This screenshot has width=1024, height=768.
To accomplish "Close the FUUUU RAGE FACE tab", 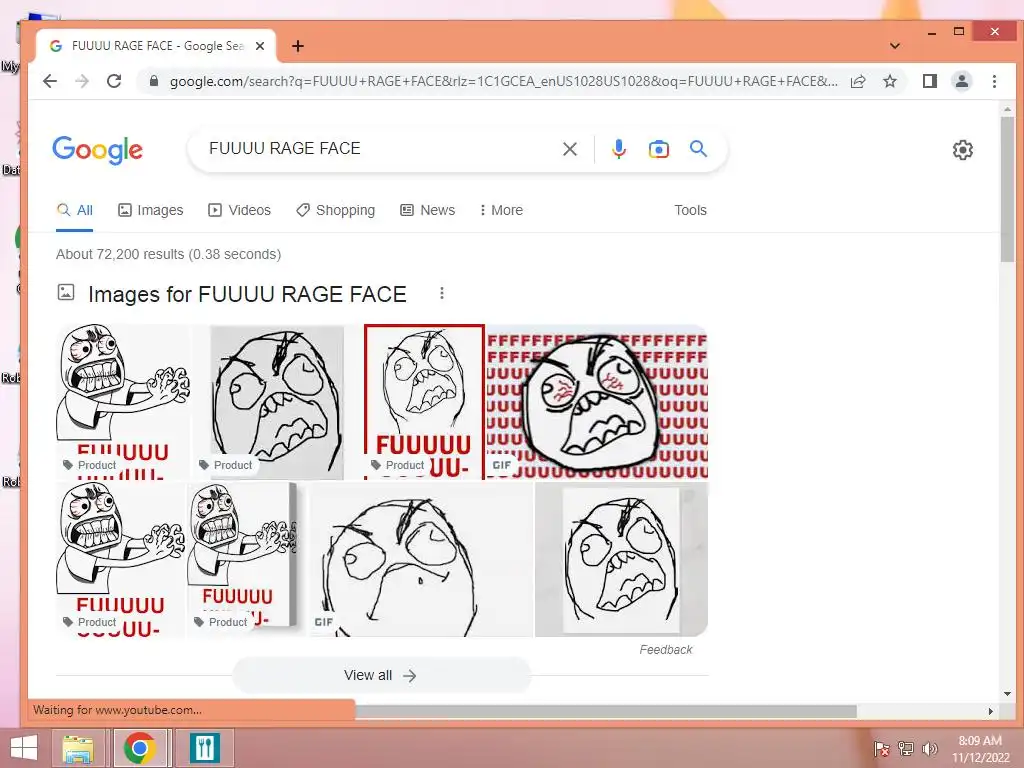I will 260,46.
